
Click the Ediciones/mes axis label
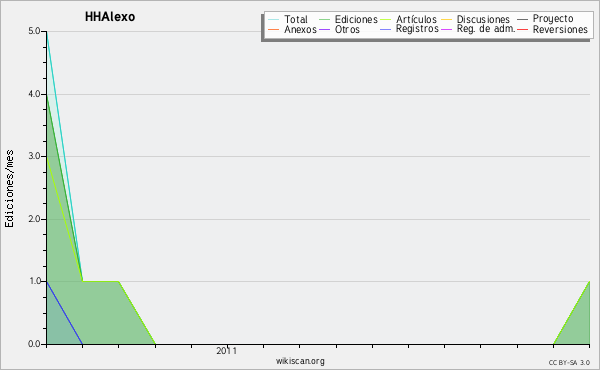(9, 189)
